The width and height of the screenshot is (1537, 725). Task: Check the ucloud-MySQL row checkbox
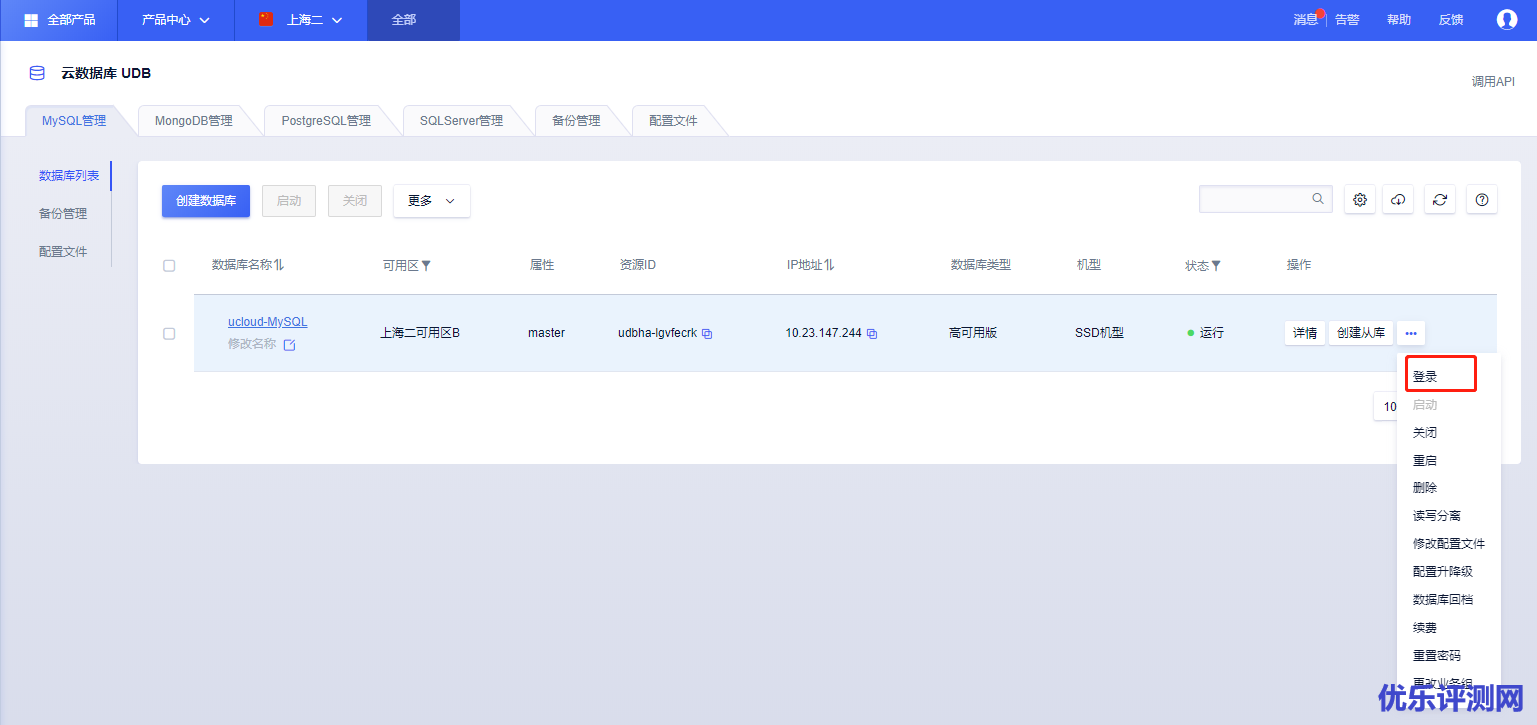[169, 334]
